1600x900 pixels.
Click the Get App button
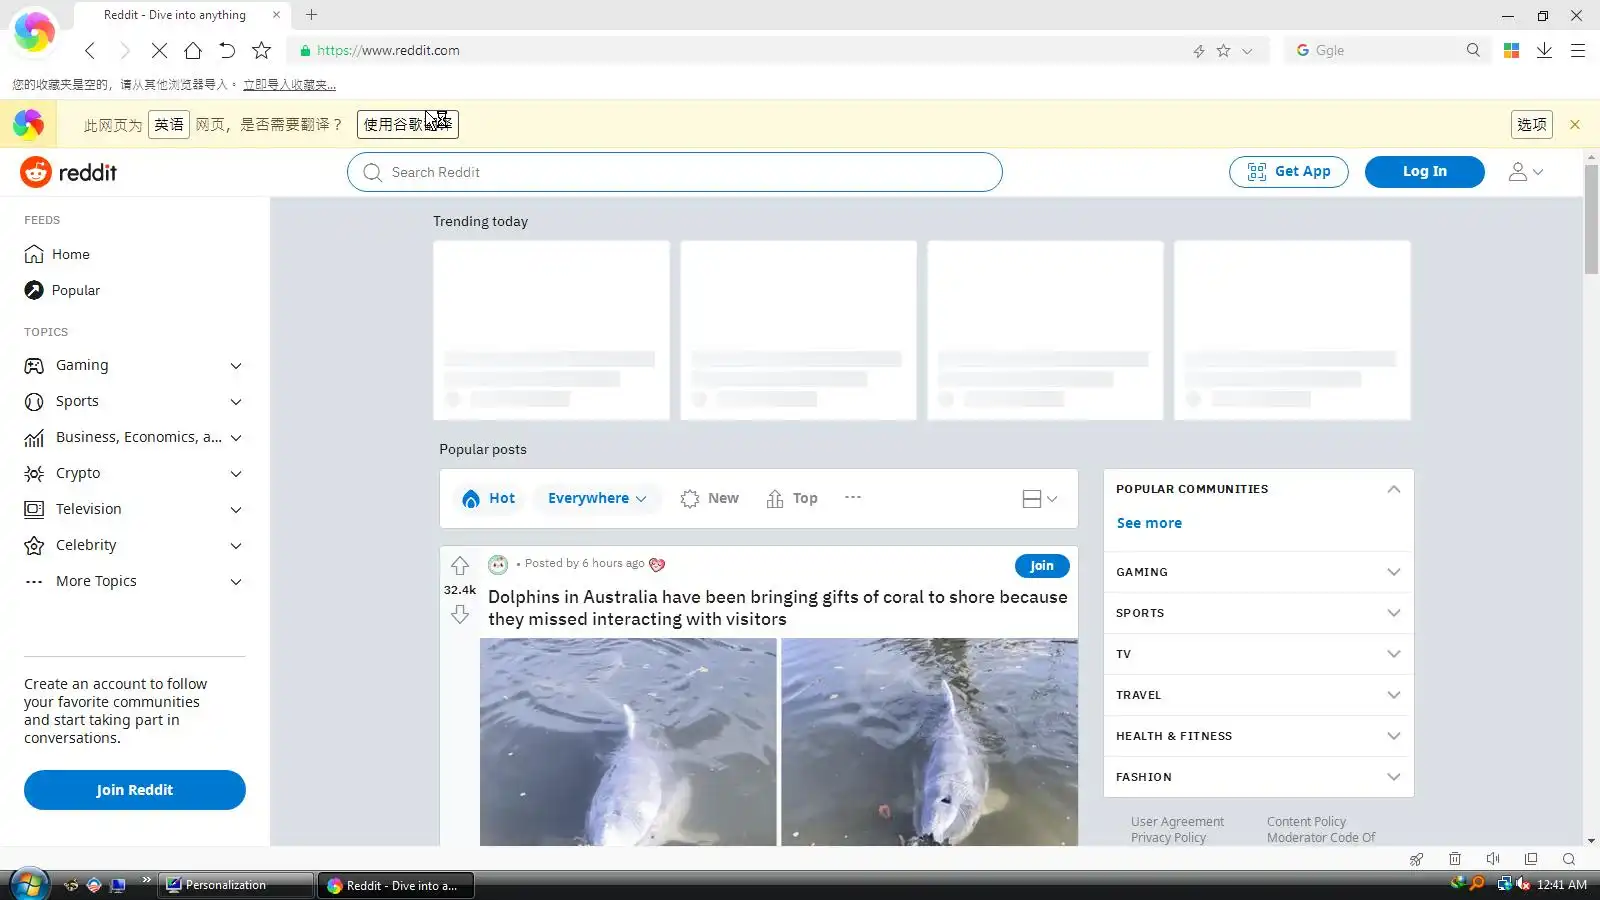1289,172
